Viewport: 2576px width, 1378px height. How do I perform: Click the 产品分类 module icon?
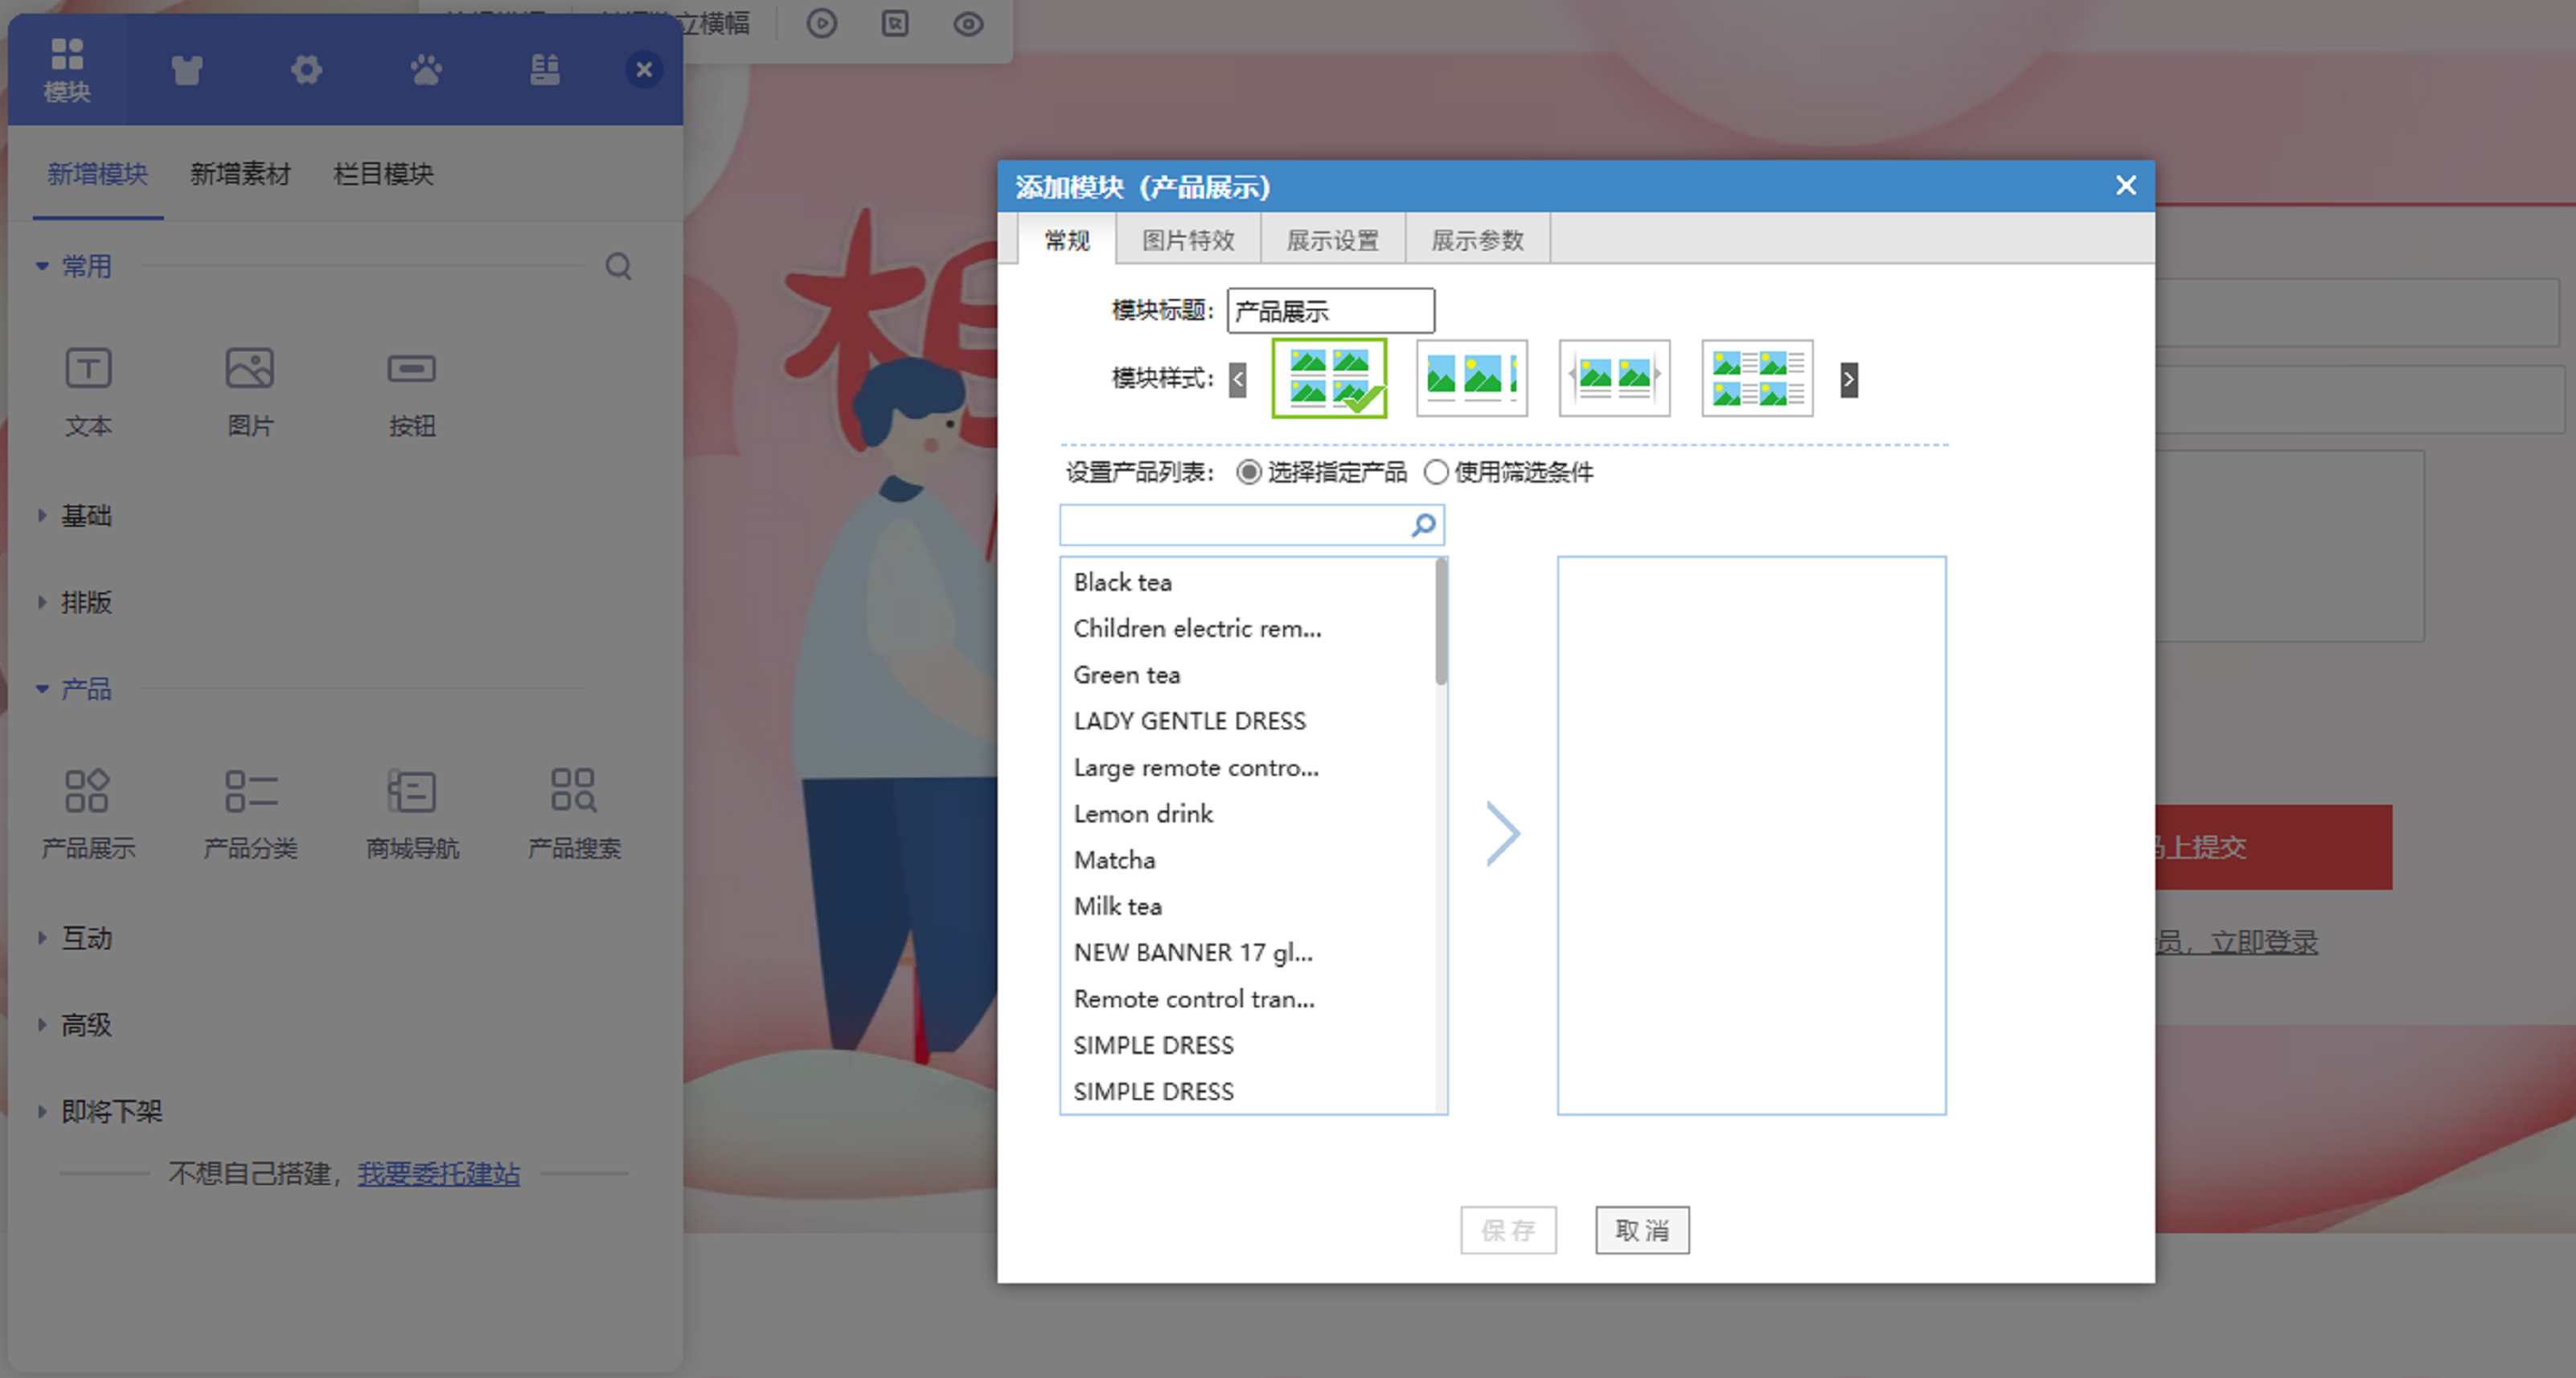250,791
